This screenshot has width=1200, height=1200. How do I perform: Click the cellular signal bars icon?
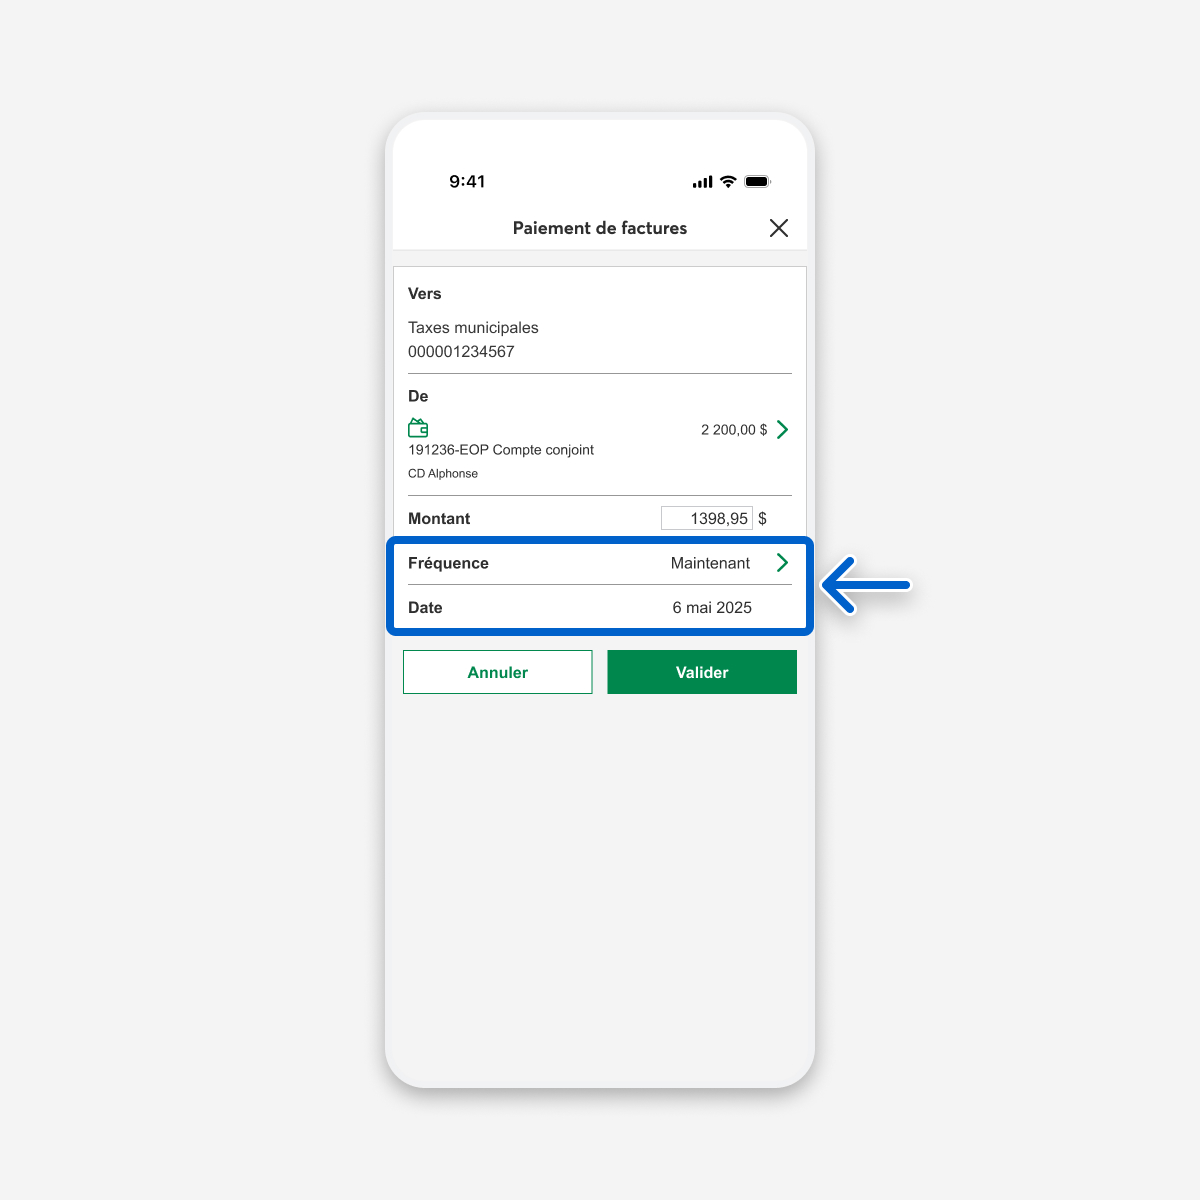[x=702, y=182]
